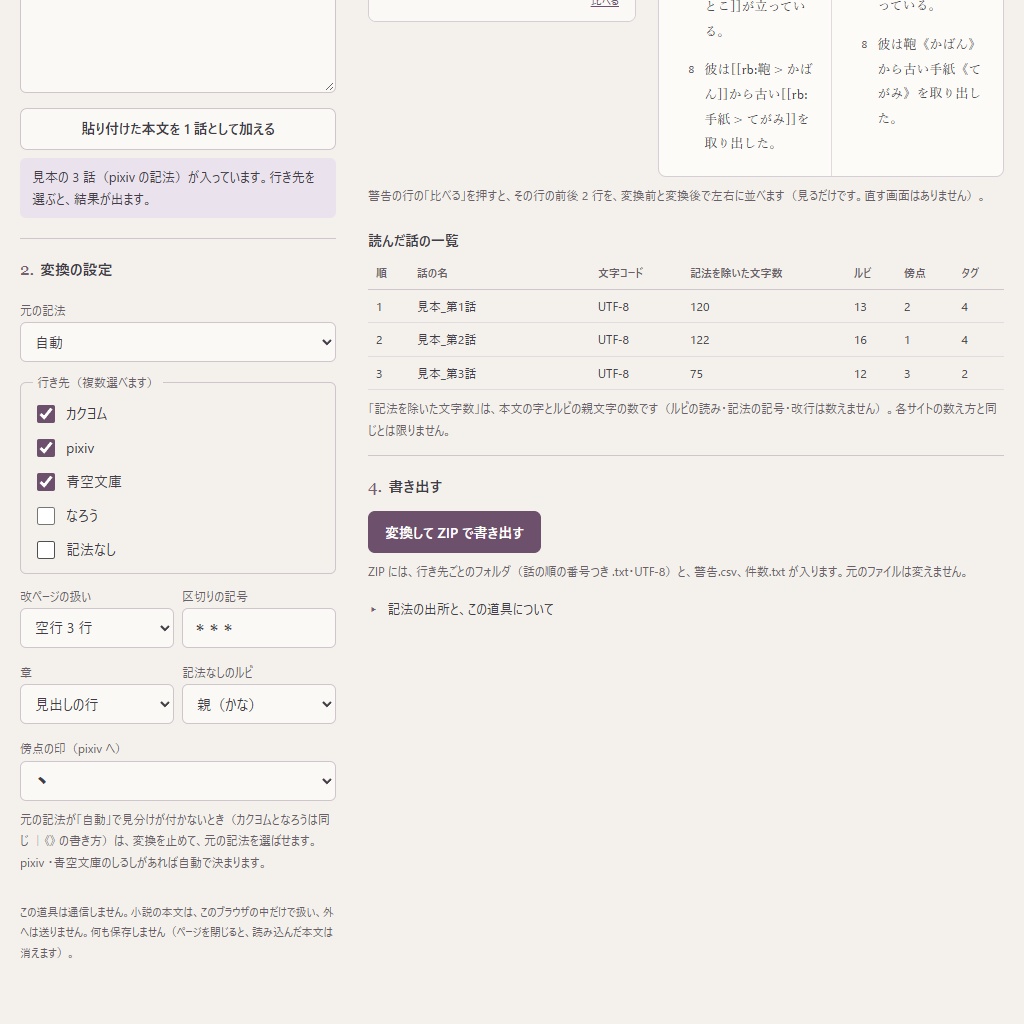The width and height of the screenshot is (1024, 1024).
Task: Click character count 120 in 見本_第1話 row
Action: pyautogui.click(x=699, y=307)
